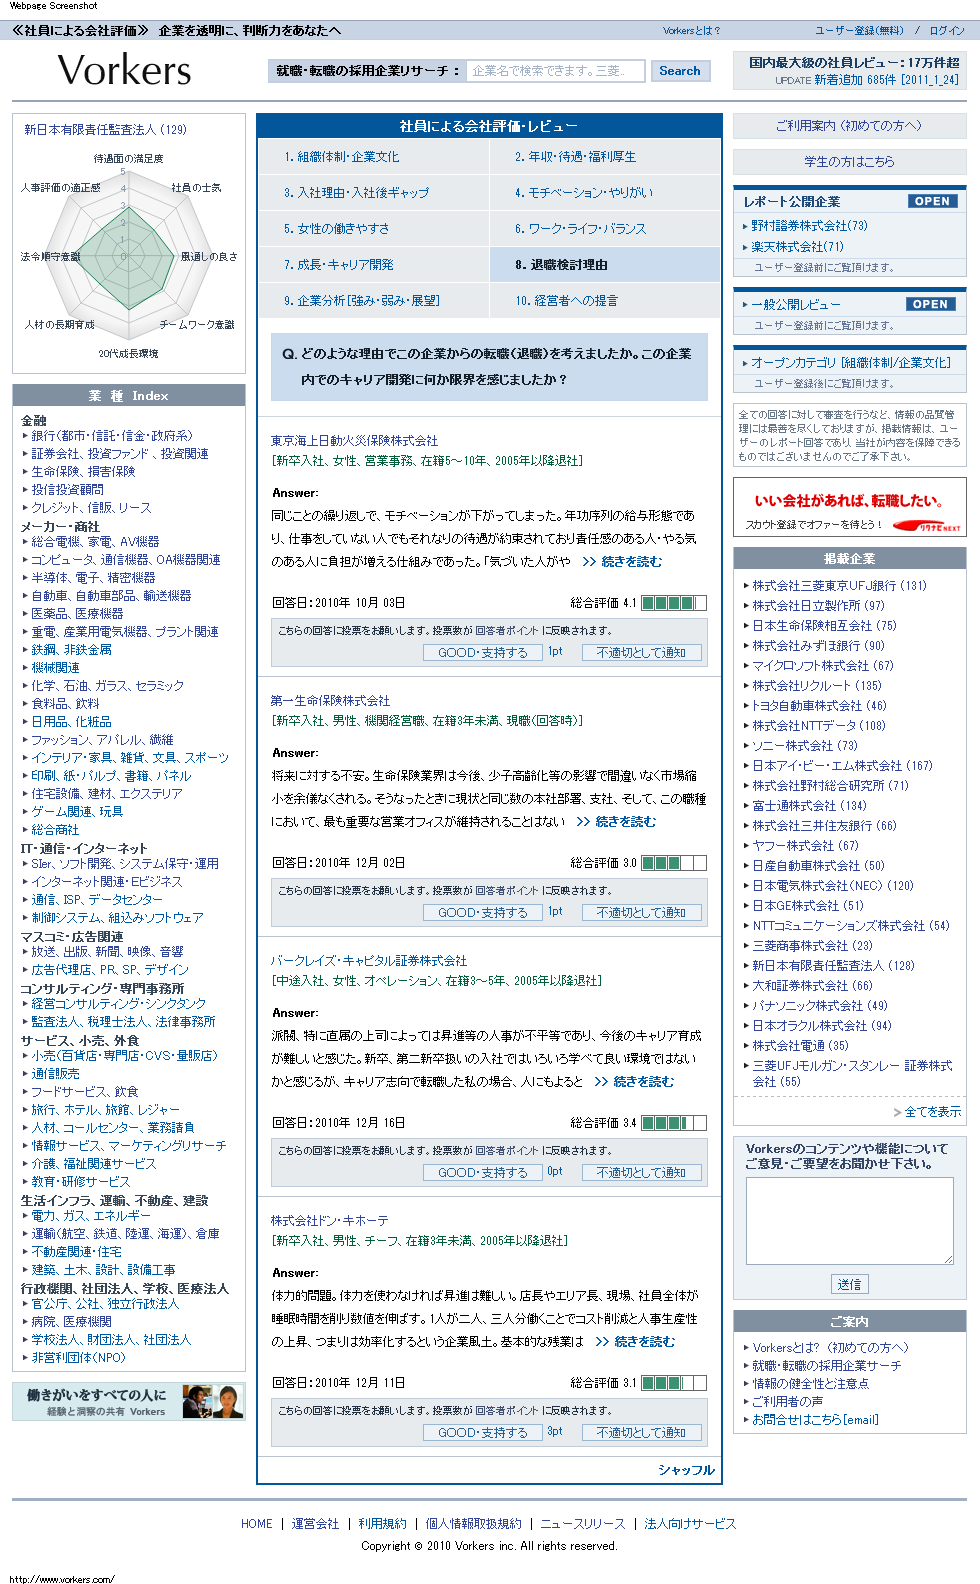Open バークレイズ・キャピタル証券株式会社 link

368,961
